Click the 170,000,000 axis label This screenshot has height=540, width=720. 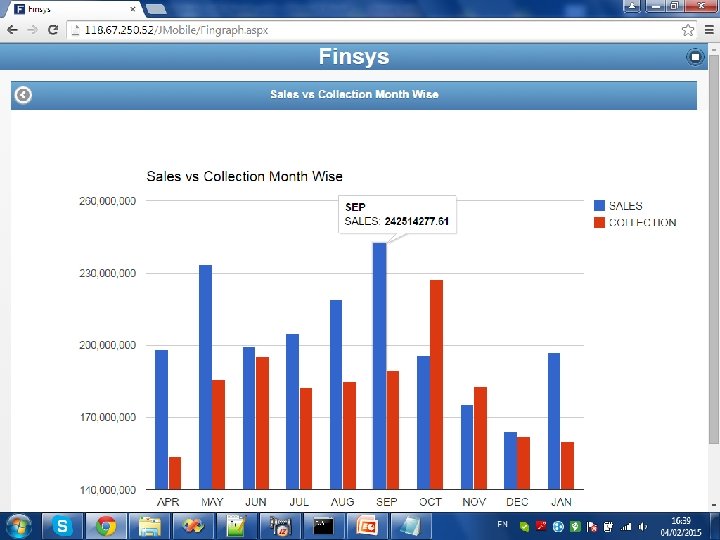click(107, 417)
